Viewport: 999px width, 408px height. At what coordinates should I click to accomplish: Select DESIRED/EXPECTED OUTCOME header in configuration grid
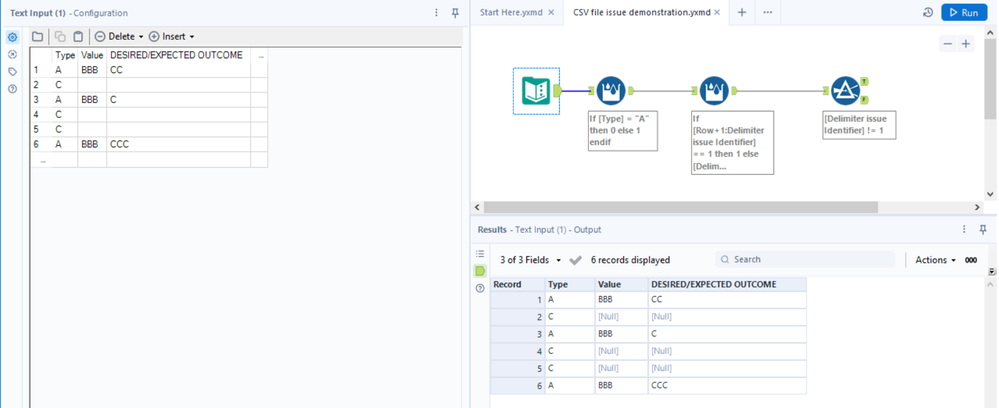pyautogui.click(x=178, y=55)
